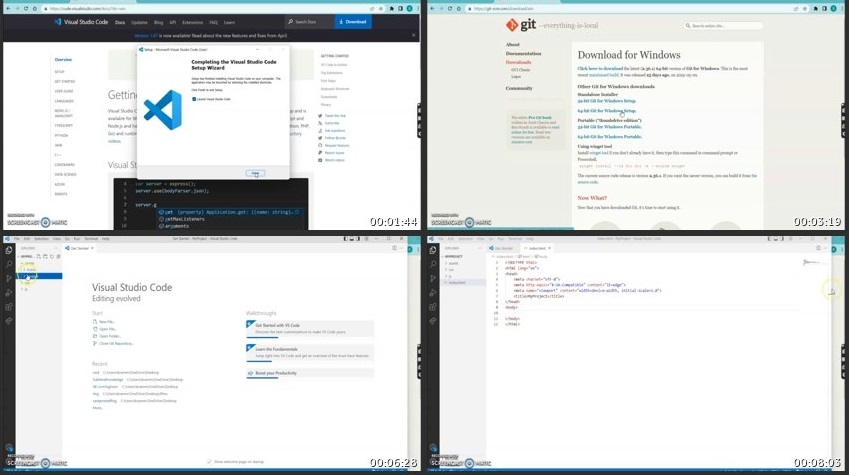Open Help menu in VS Code welcome window
The width and height of the screenshot is (849, 475).
click(106, 238)
